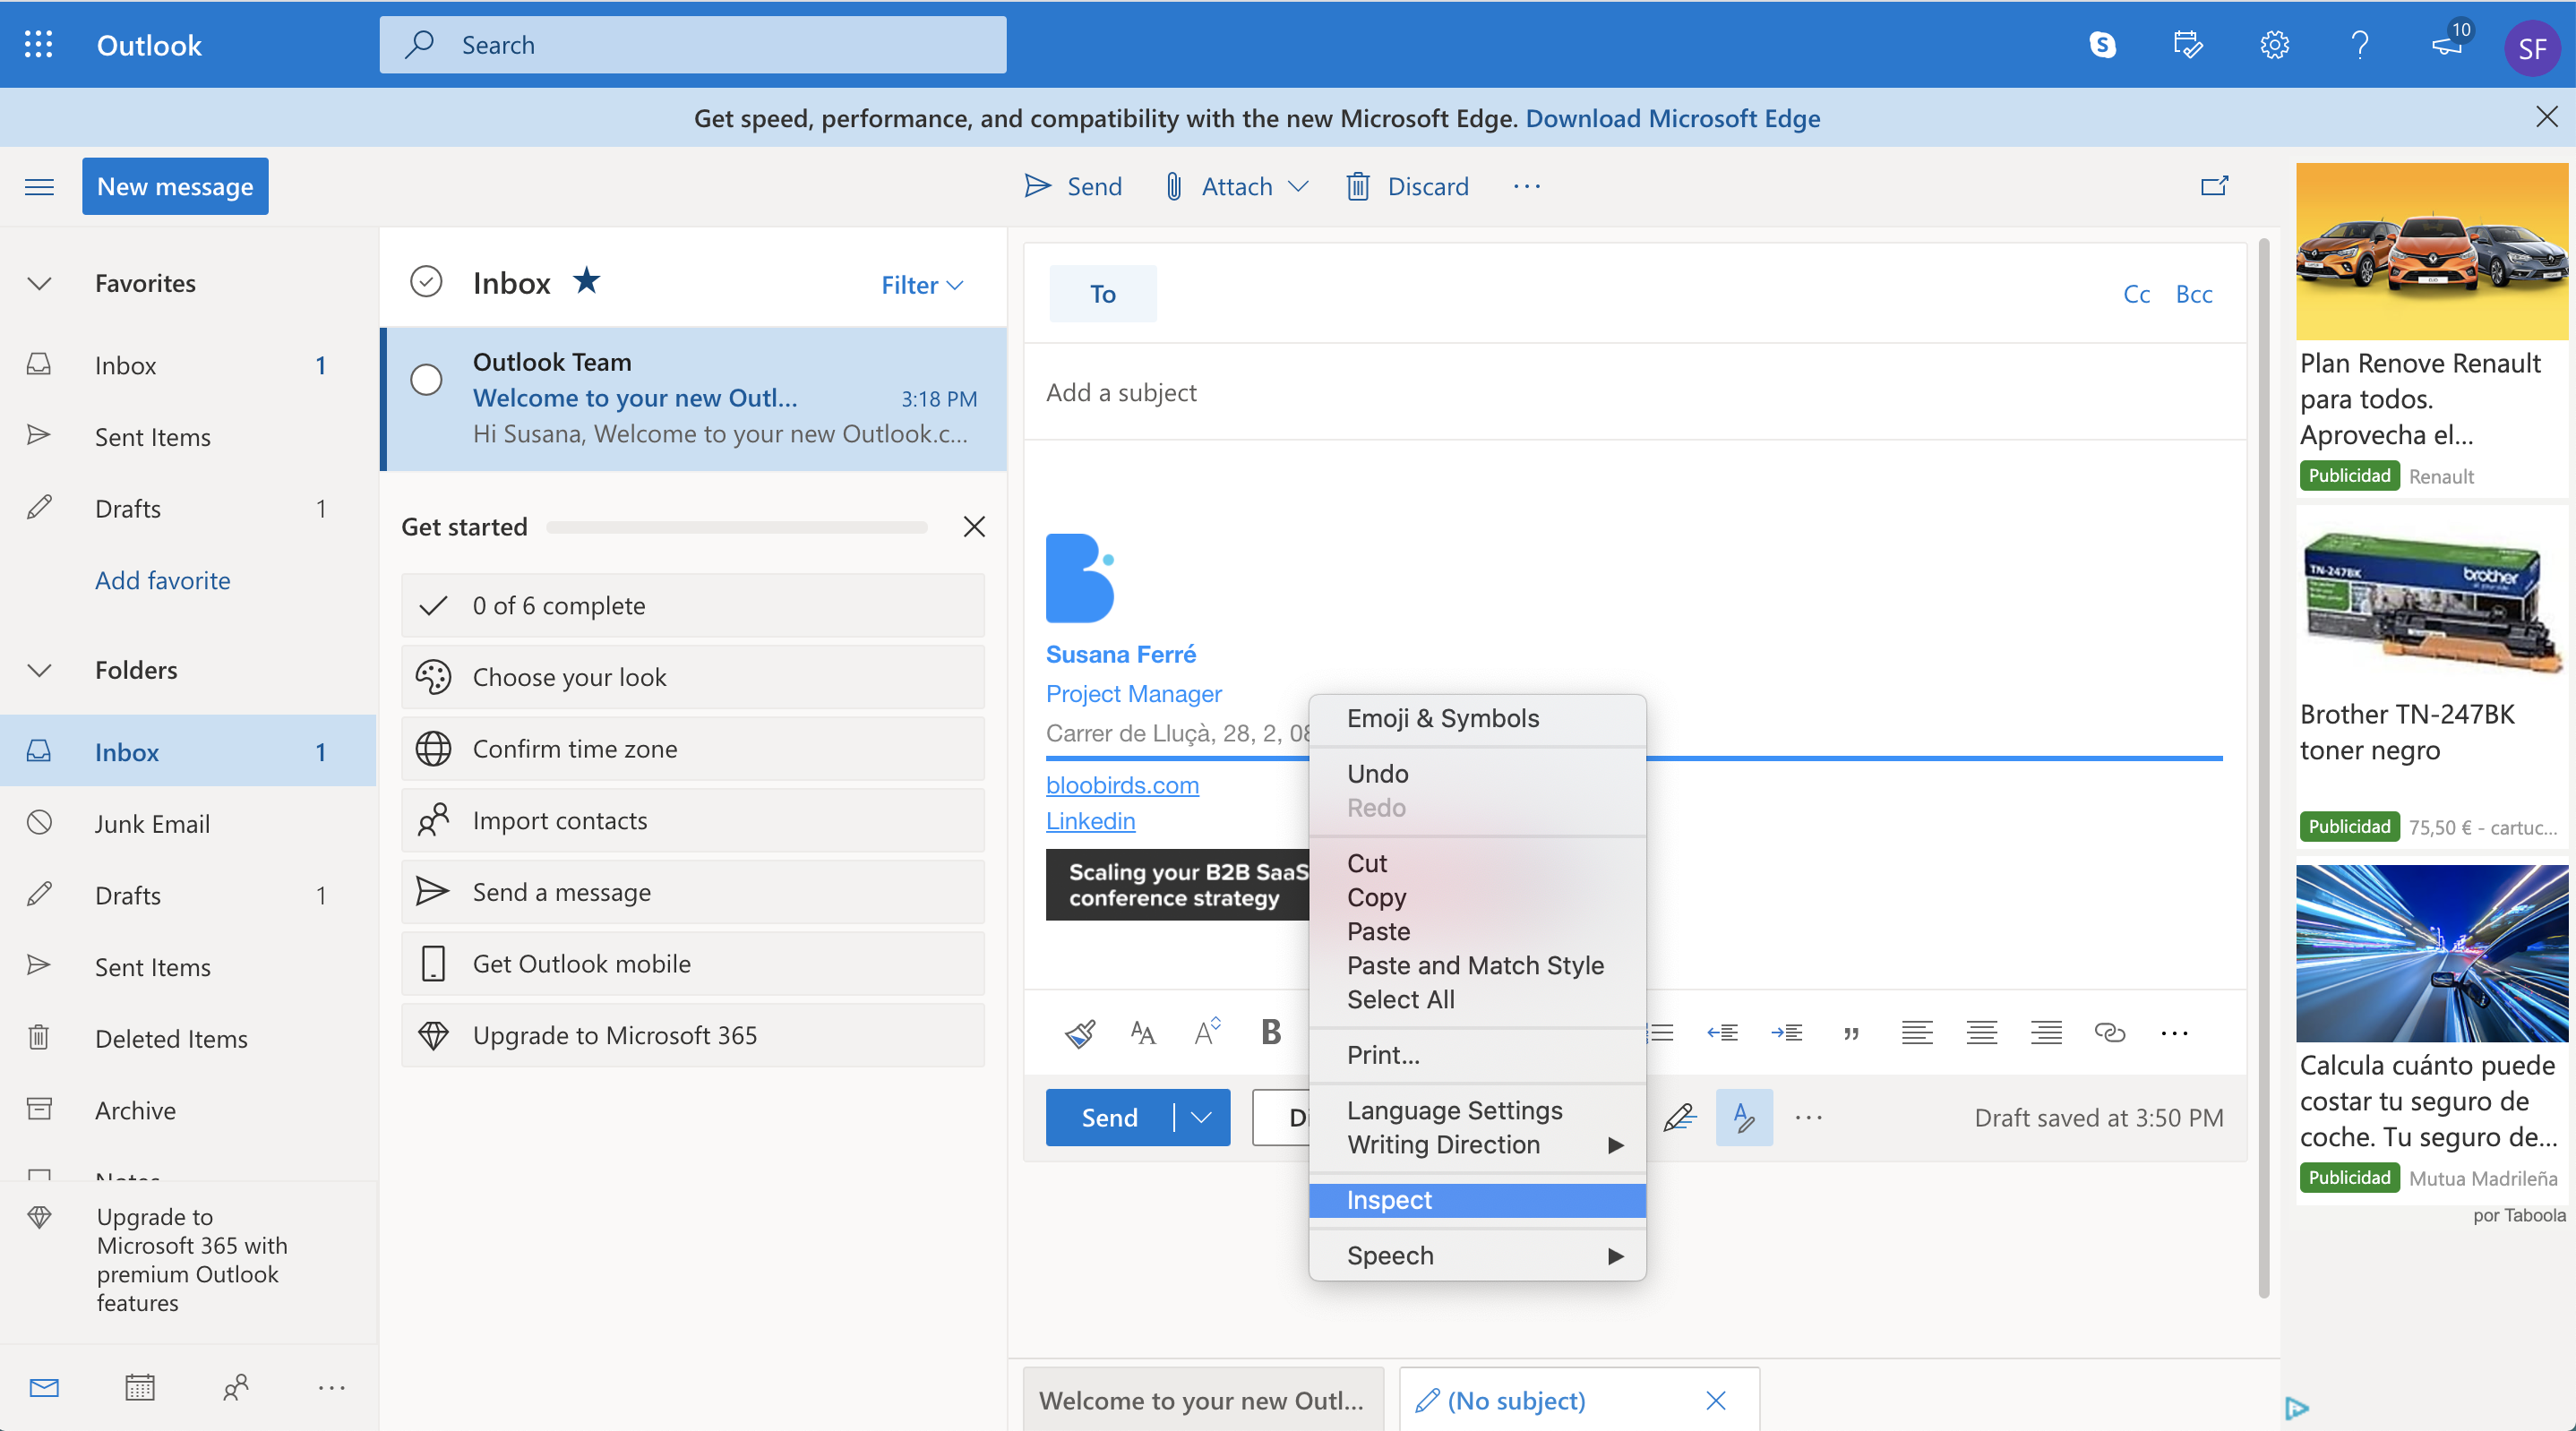Click the Font size icon
2576x1431 pixels.
point(1143,1032)
